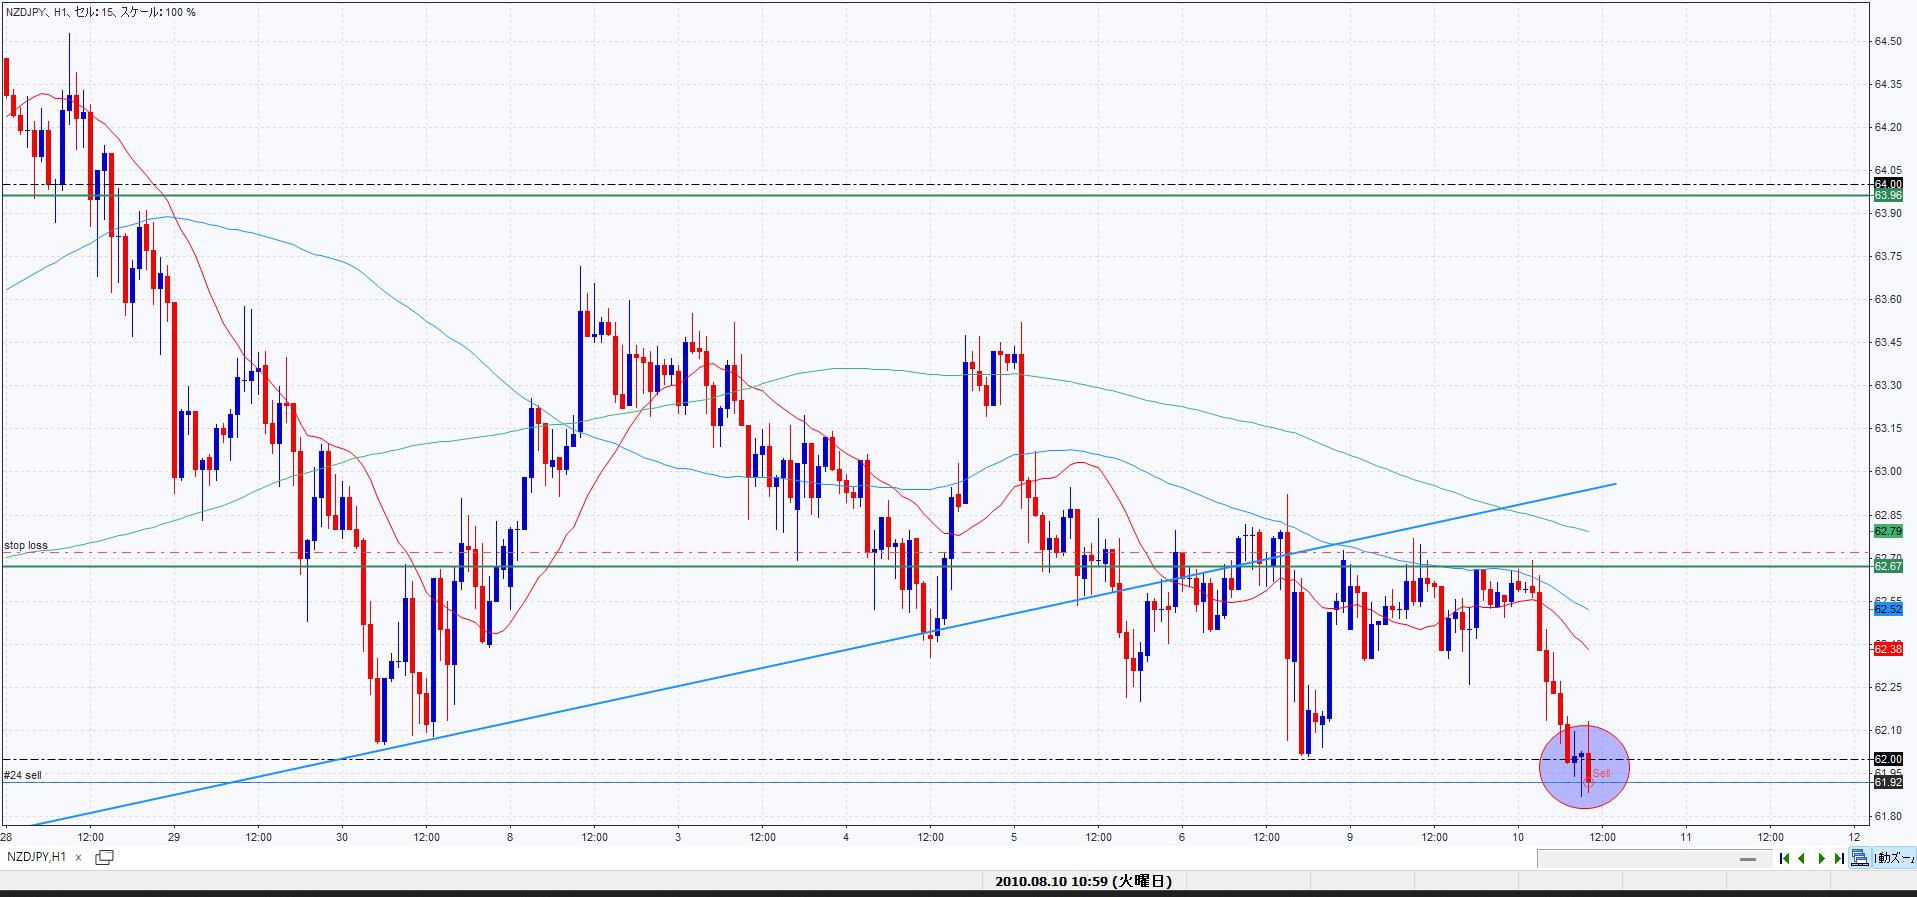Screen dimensions: 1917x897
Task: Click the 62.00 price label on the axis
Action: (x=1888, y=759)
